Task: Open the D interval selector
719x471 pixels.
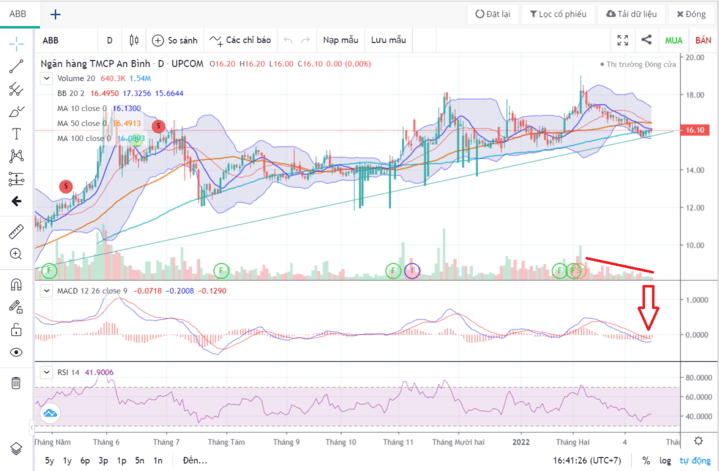Action: (110, 40)
